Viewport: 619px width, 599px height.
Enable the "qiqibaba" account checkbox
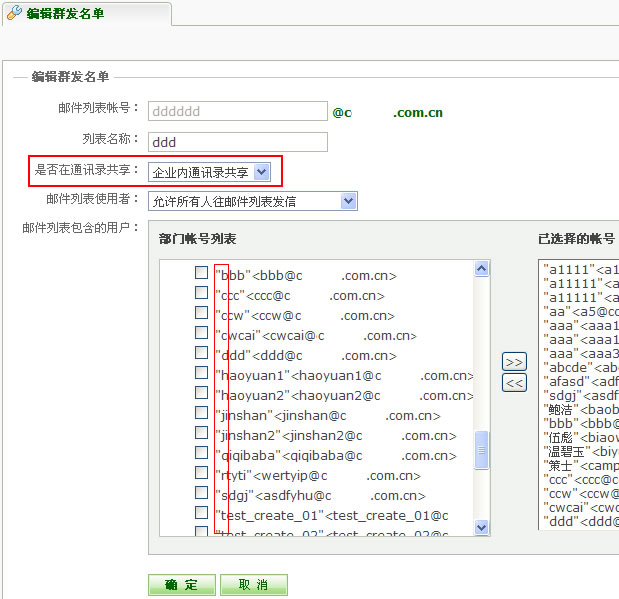pos(202,454)
